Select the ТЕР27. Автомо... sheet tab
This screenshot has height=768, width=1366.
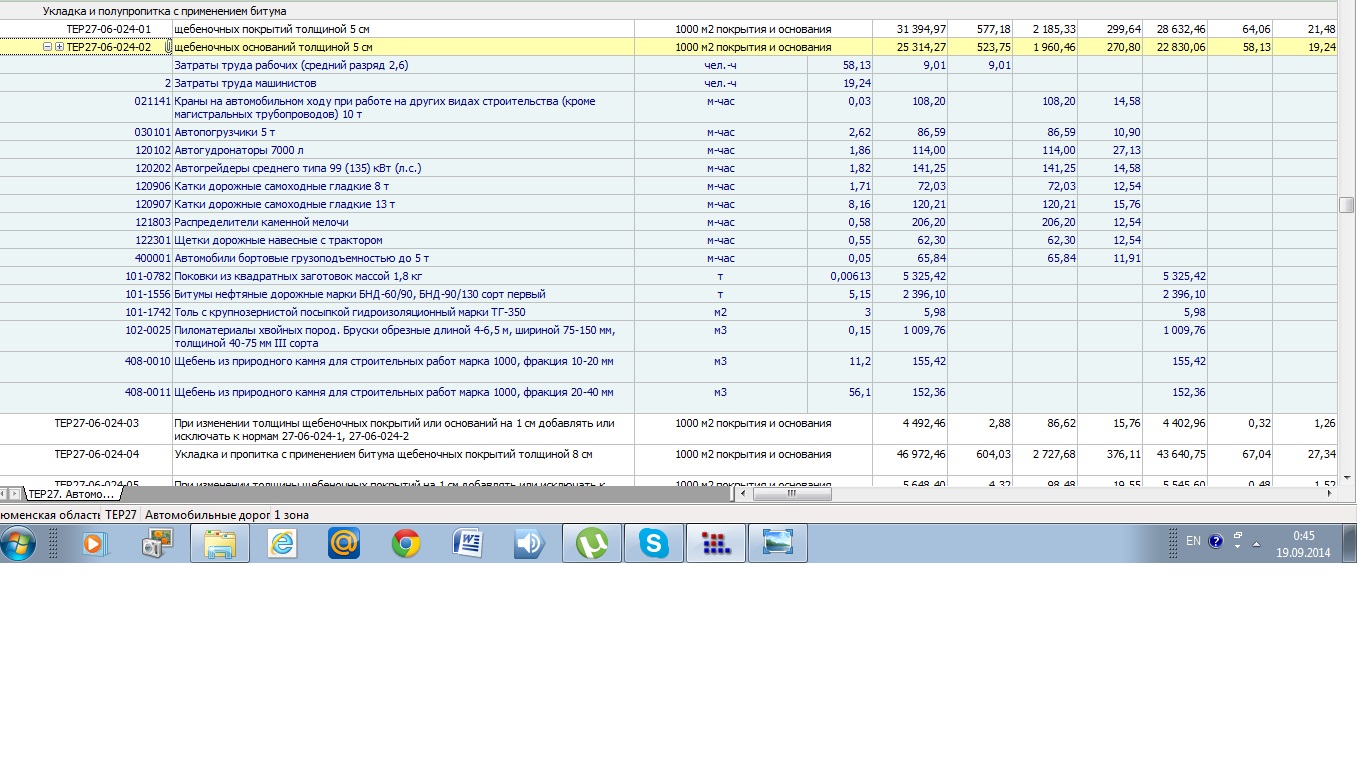pos(72,494)
